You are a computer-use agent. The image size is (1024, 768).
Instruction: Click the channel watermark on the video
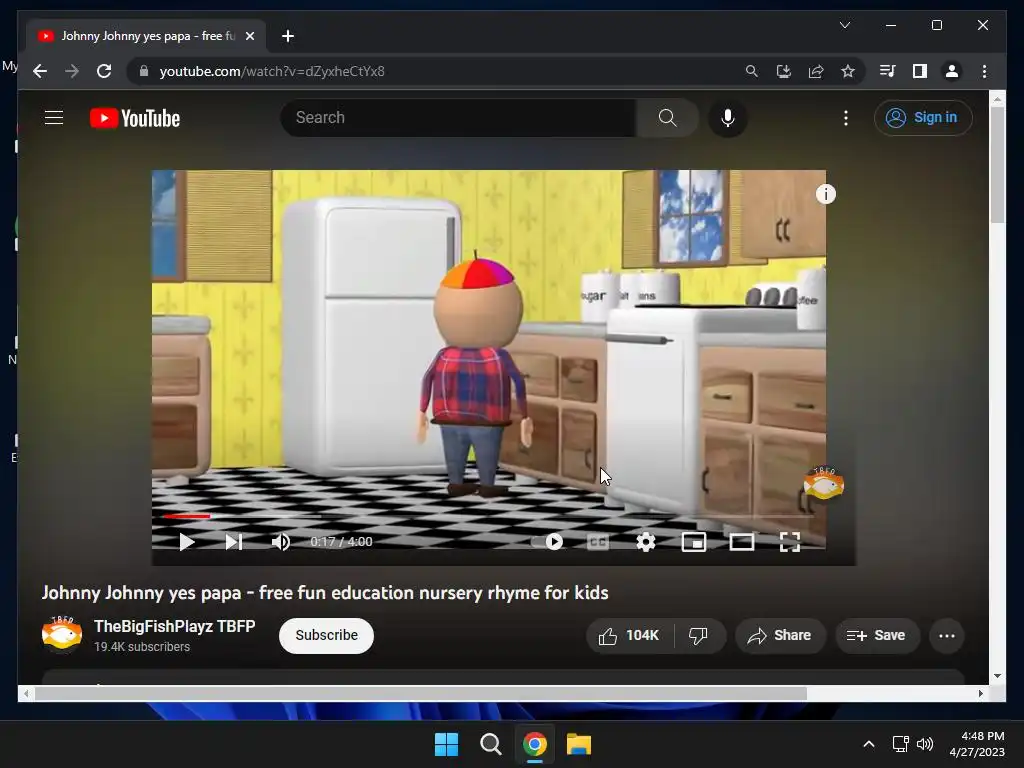(x=824, y=484)
